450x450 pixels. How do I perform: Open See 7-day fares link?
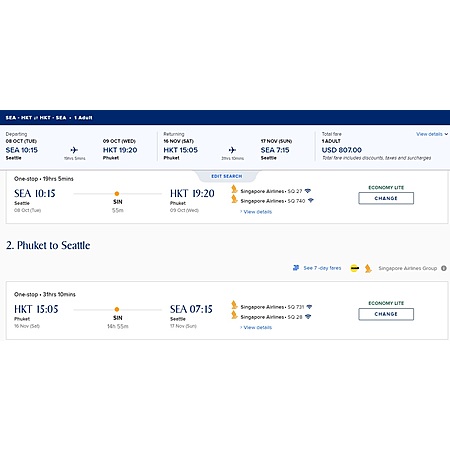[322, 268]
